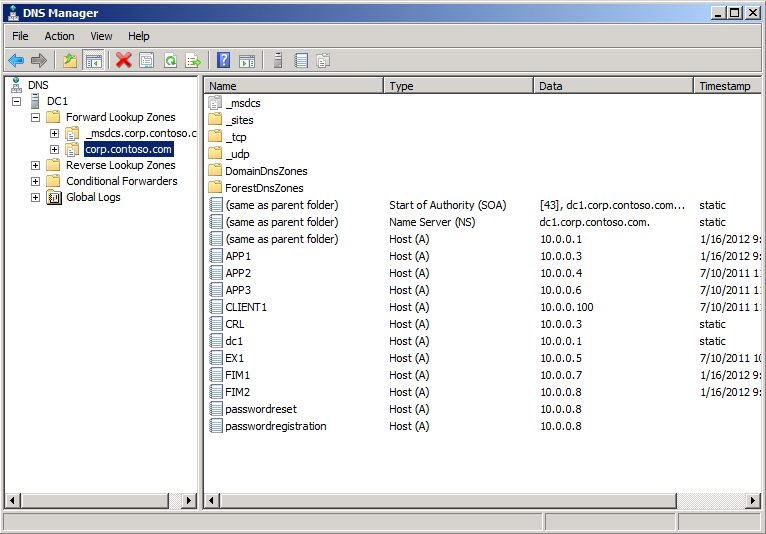Sort by the Timestamp column header
The width and height of the screenshot is (766, 534).
coord(727,86)
